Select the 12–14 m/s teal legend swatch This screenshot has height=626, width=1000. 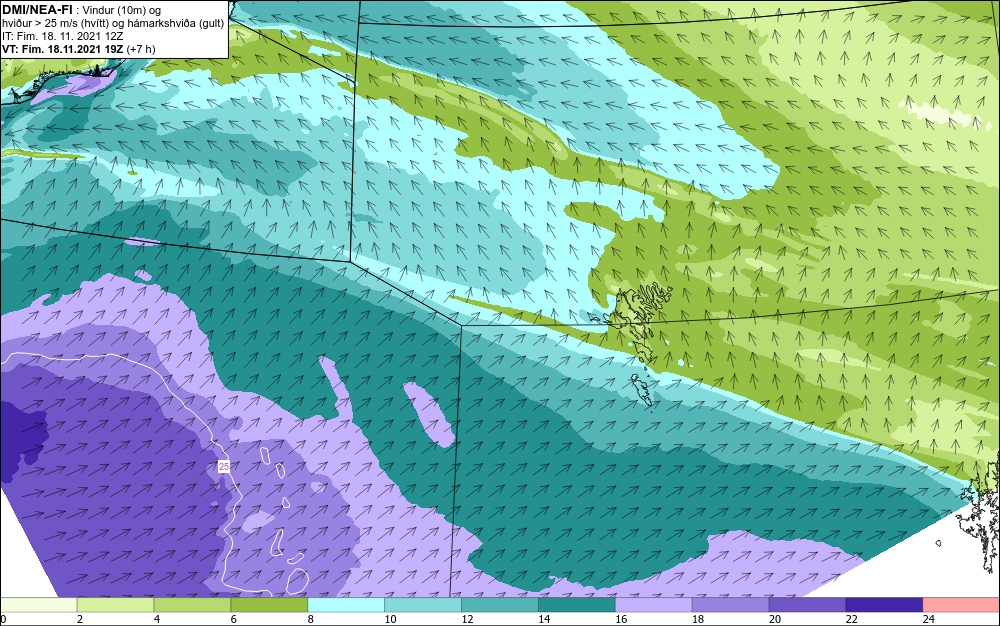pyautogui.click(x=500, y=604)
